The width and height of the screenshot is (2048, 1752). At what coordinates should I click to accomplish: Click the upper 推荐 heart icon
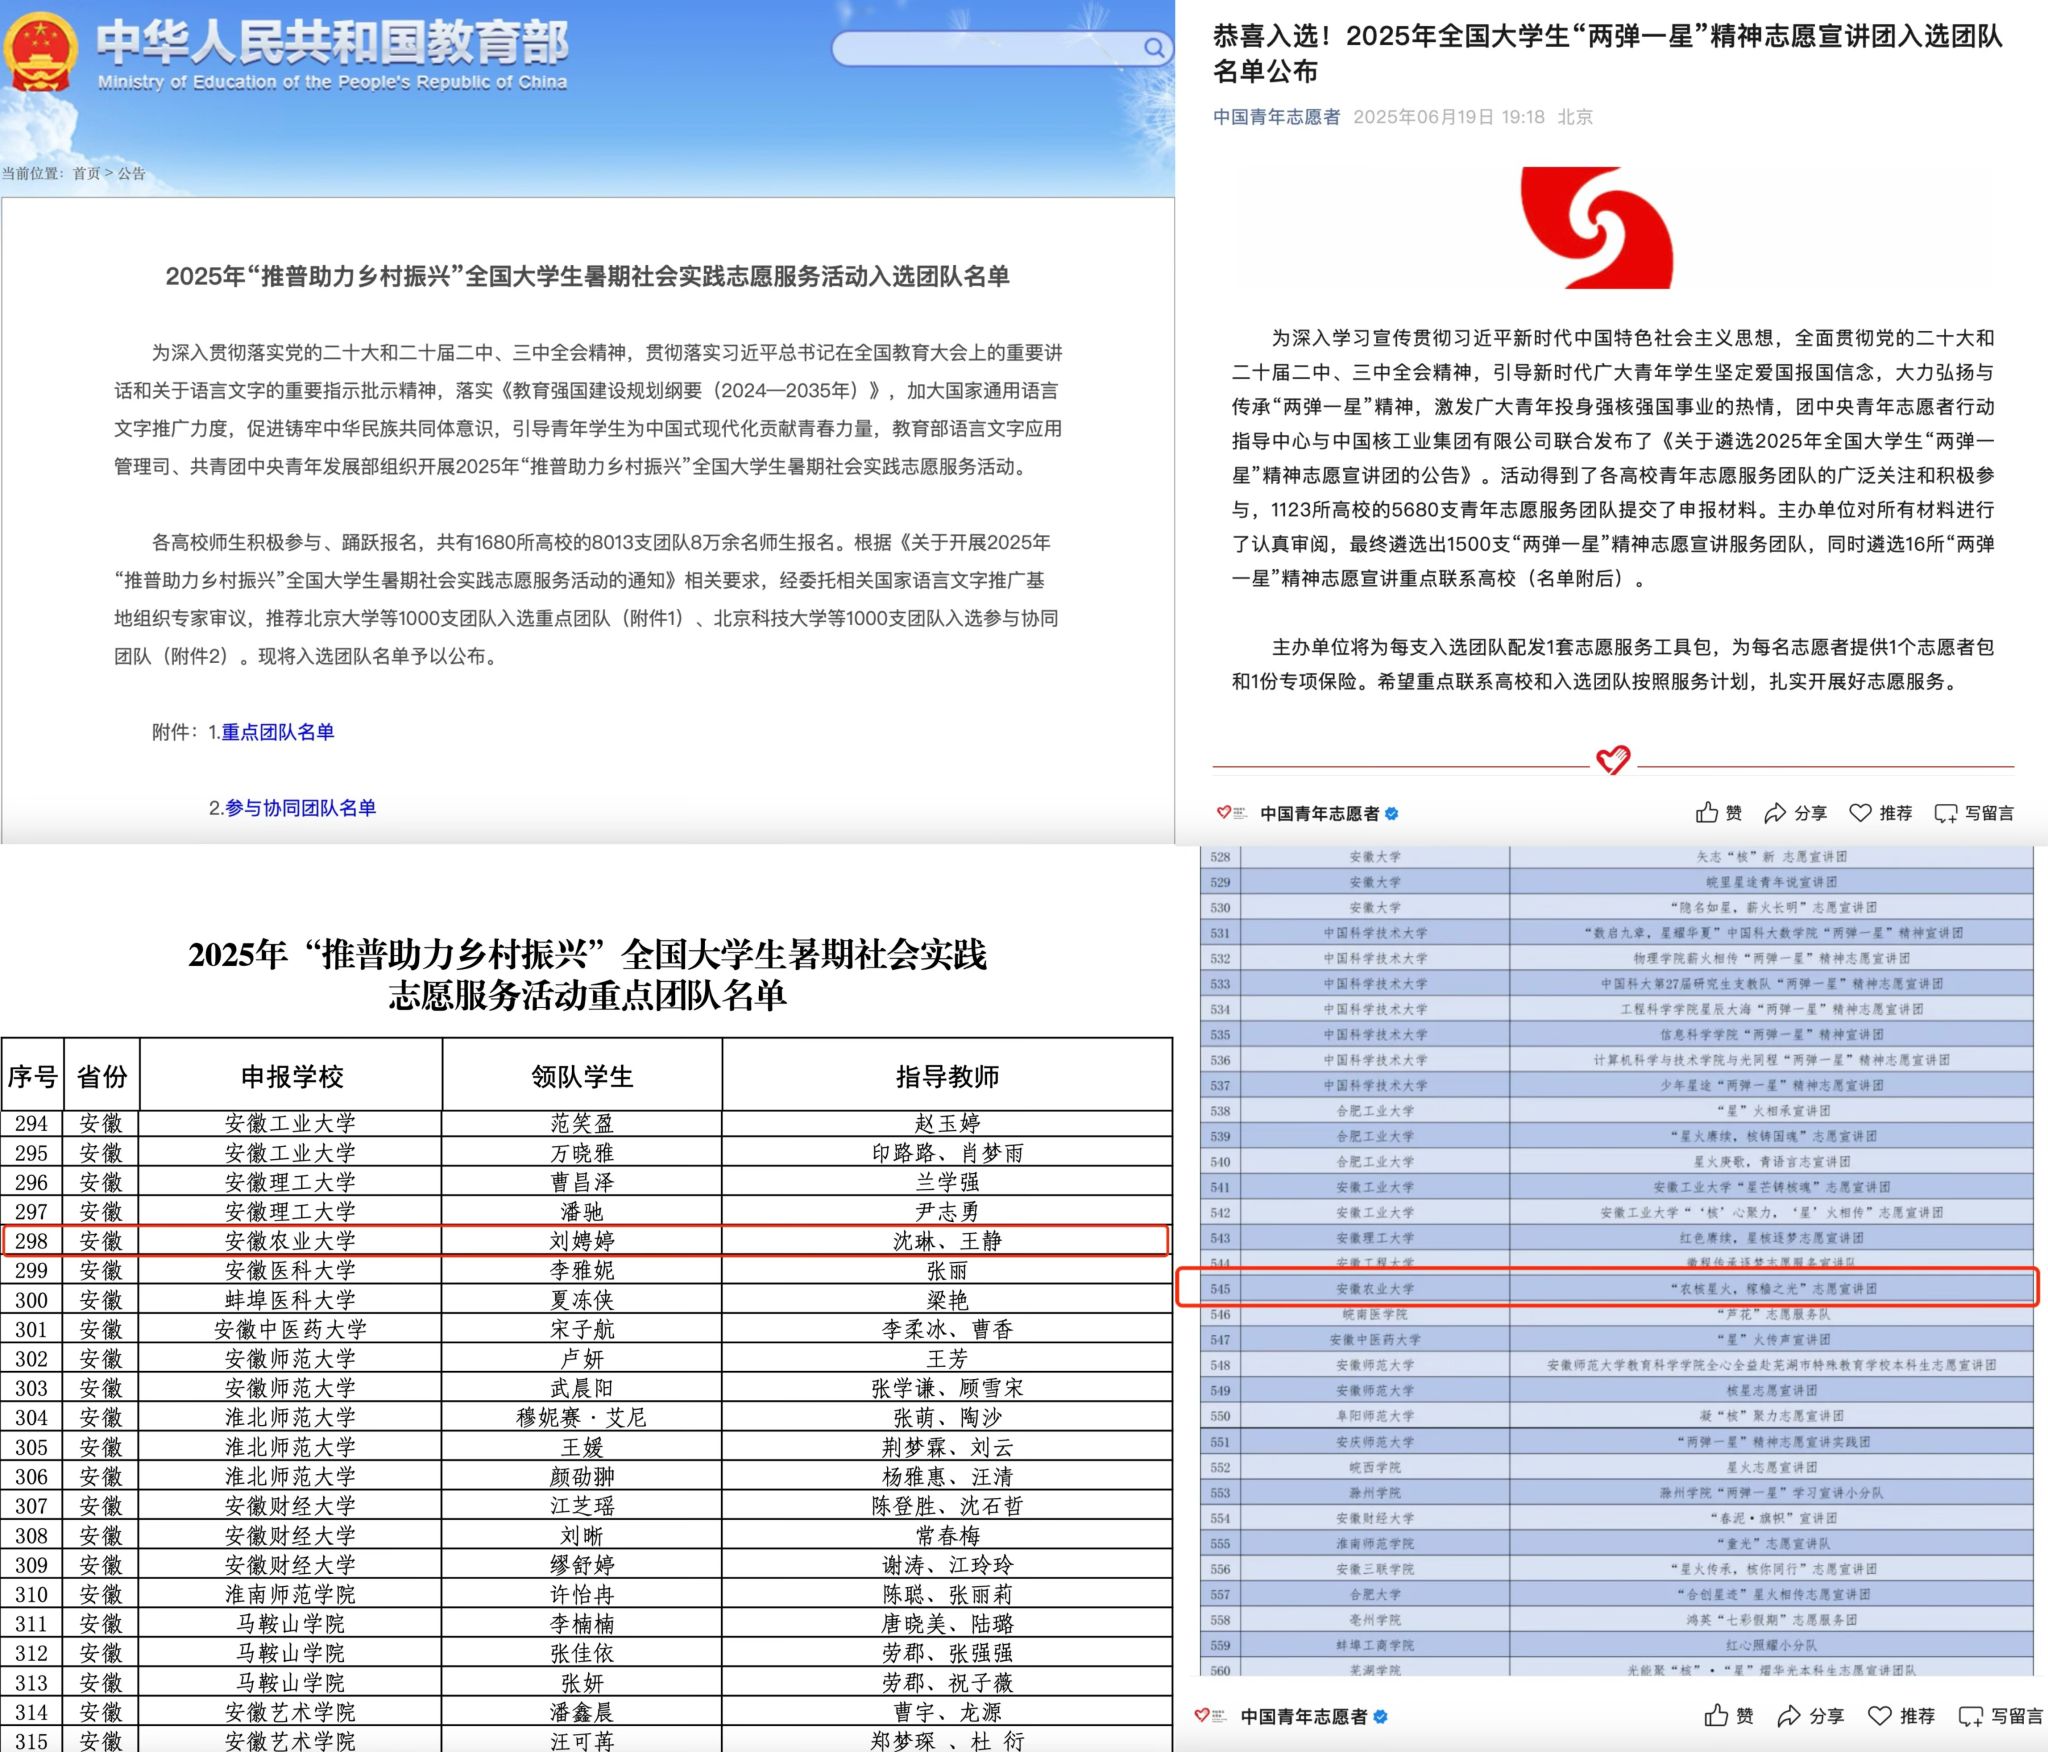click(x=1860, y=813)
